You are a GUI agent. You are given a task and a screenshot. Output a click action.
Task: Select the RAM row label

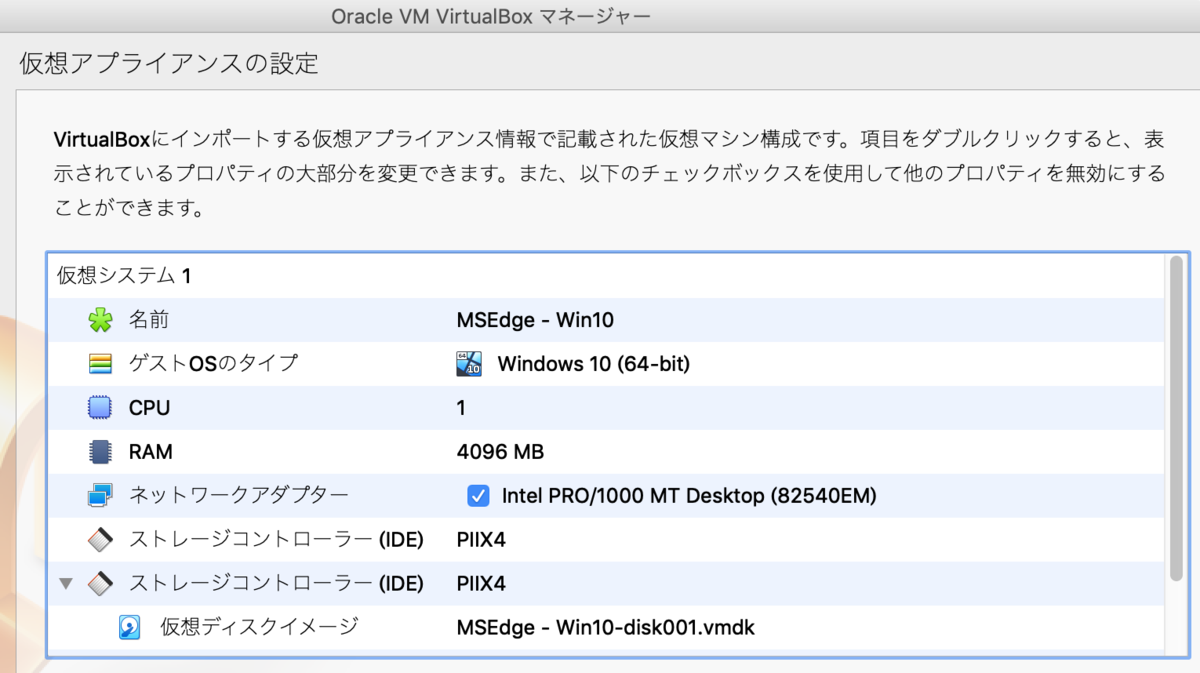[150, 452]
